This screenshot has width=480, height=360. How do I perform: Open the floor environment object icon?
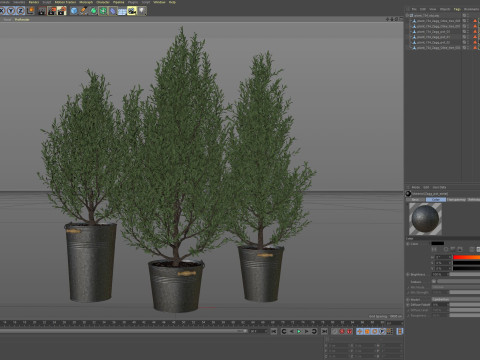click(x=122, y=11)
